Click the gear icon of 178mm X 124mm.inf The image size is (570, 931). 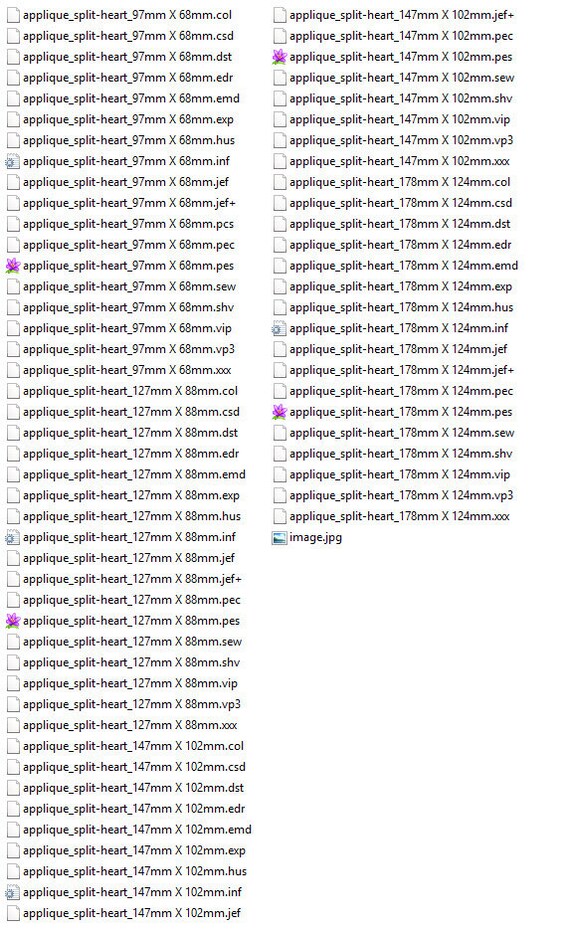(x=279, y=328)
